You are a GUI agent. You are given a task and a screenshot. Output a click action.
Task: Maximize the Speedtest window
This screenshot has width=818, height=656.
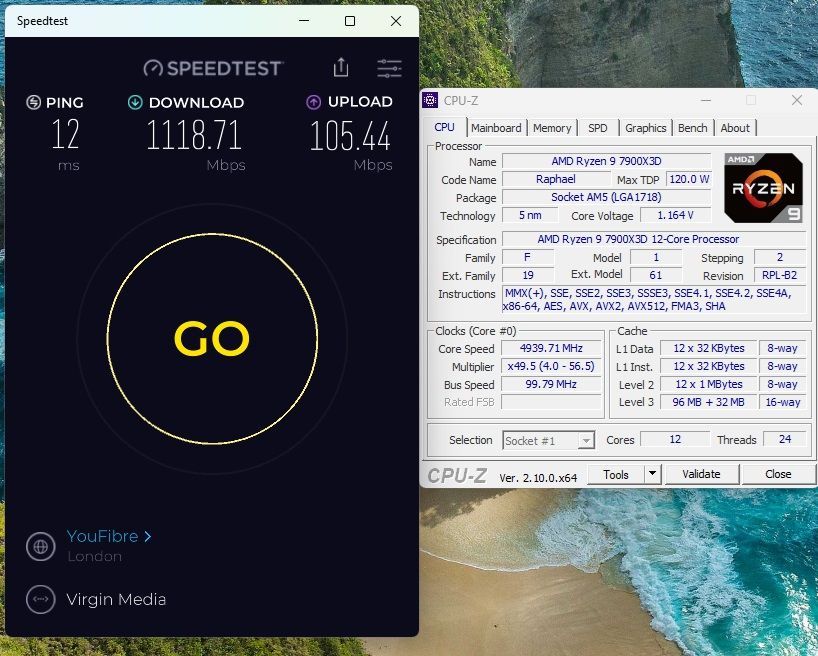350,21
